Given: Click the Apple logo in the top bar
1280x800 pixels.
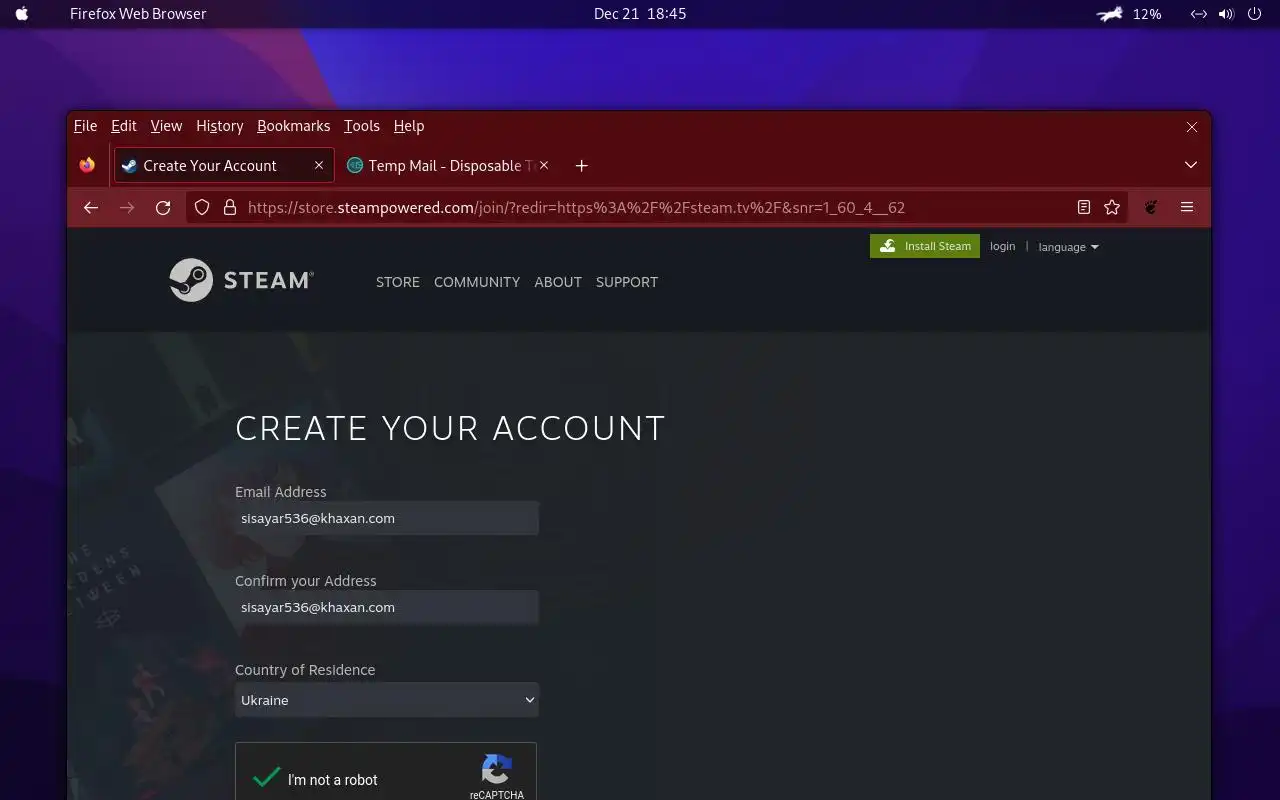Looking at the screenshot, I should pyautogui.click(x=22, y=14).
